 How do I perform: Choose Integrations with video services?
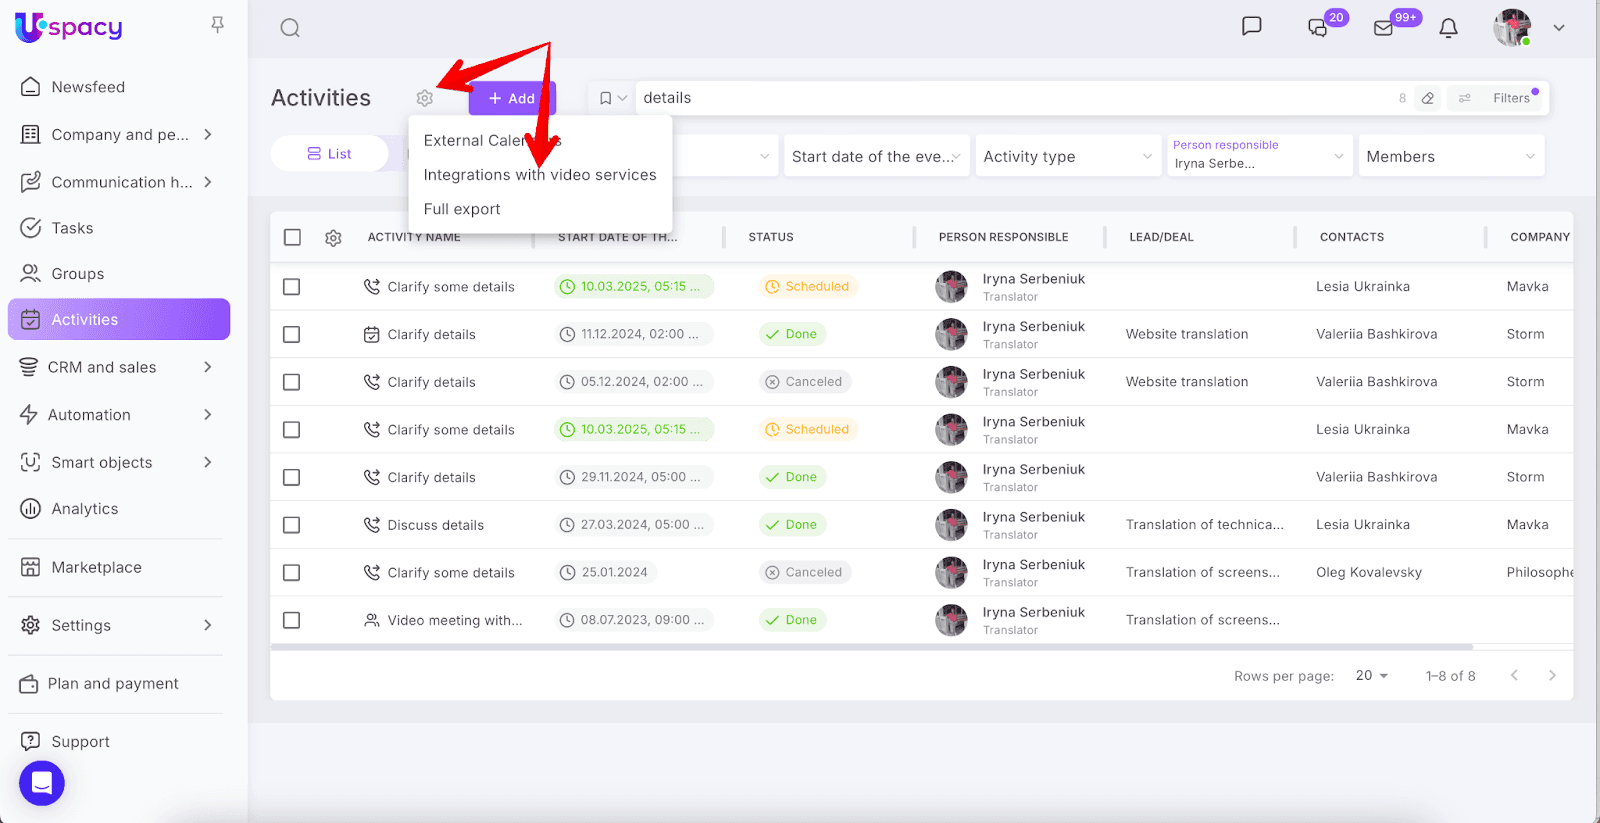click(x=540, y=175)
